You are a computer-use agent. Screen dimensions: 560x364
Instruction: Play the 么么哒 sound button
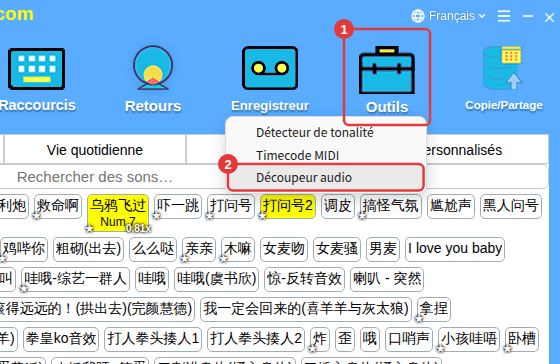point(153,249)
